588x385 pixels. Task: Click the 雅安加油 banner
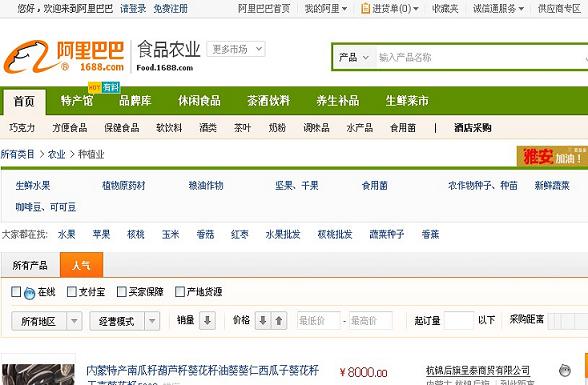[x=552, y=156]
